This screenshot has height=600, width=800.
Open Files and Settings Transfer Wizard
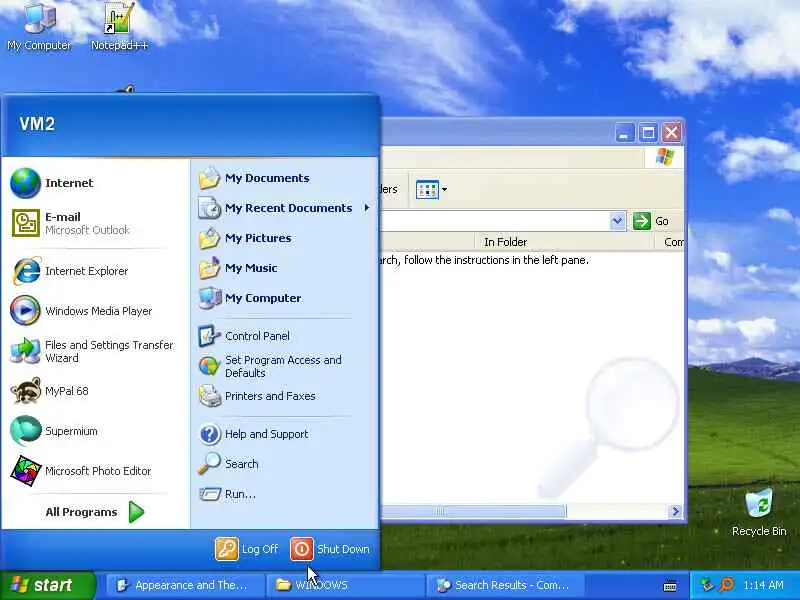(x=95, y=351)
